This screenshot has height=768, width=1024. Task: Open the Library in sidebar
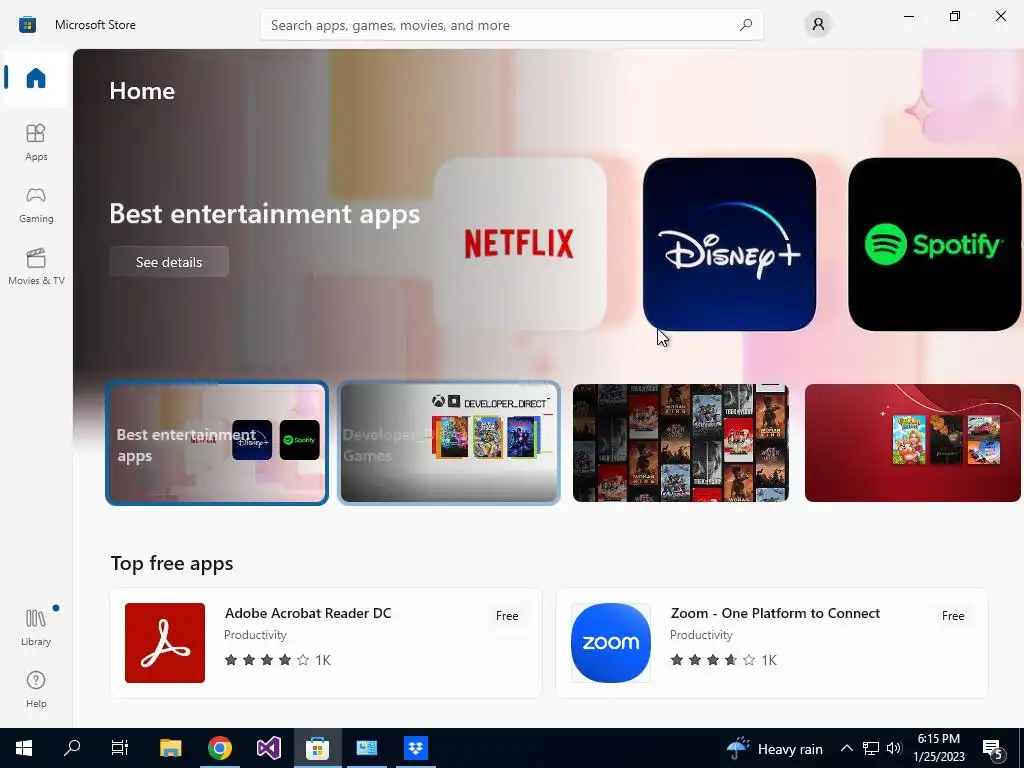coord(36,627)
